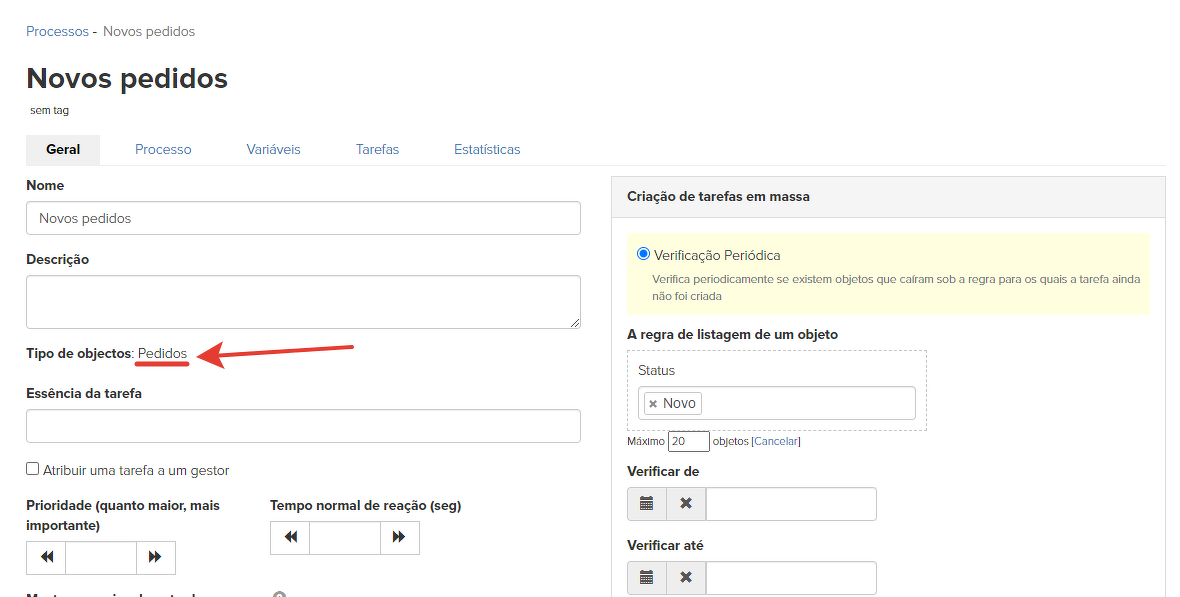The image size is (1180, 597).
Task: Click the Cancelar link
Action: pyautogui.click(x=775, y=442)
